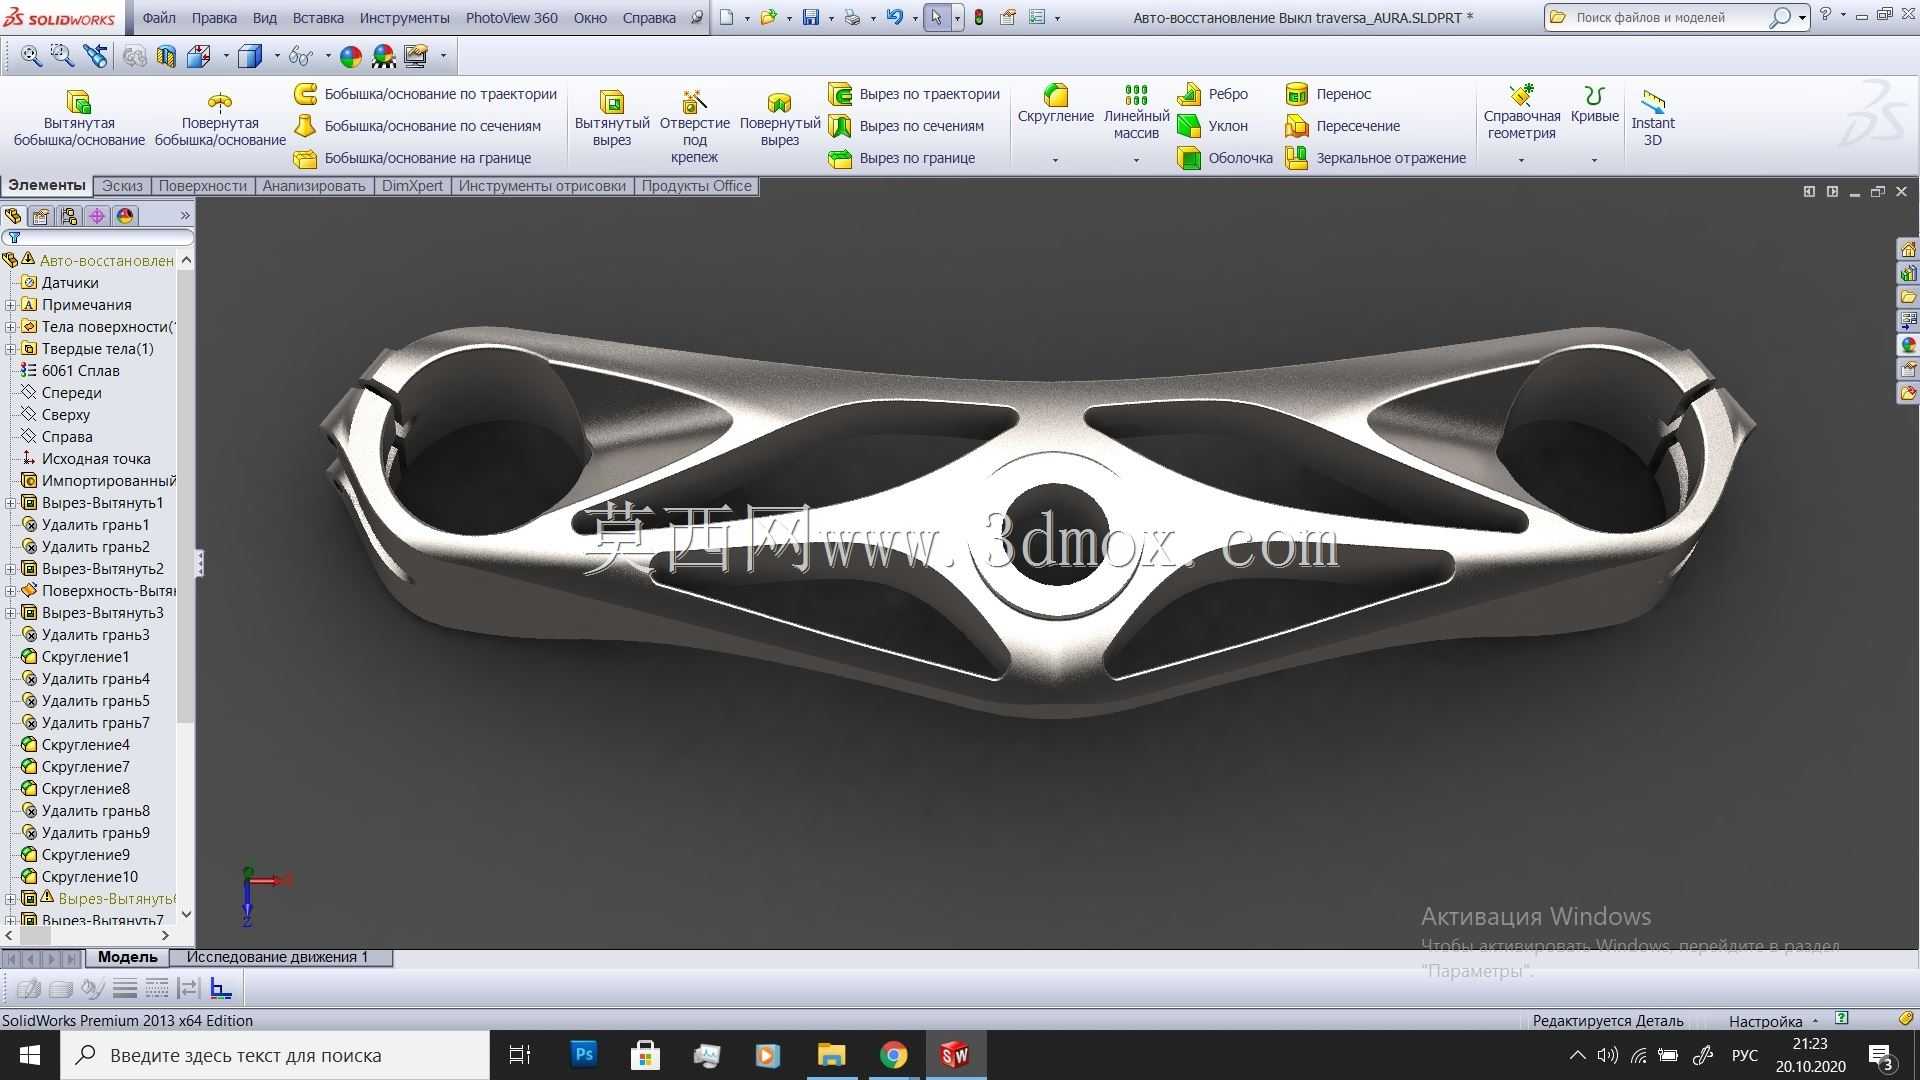Screen dimensions: 1920x1080
Task: Open Google Chrome from the taskbar
Action: point(893,1055)
